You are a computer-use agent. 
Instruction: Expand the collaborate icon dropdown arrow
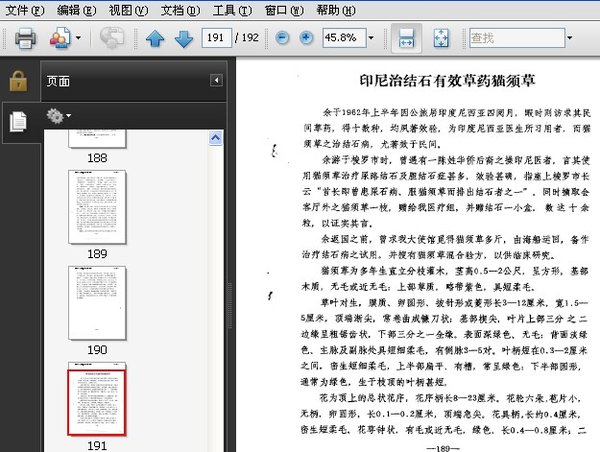click(x=78, y=38)
